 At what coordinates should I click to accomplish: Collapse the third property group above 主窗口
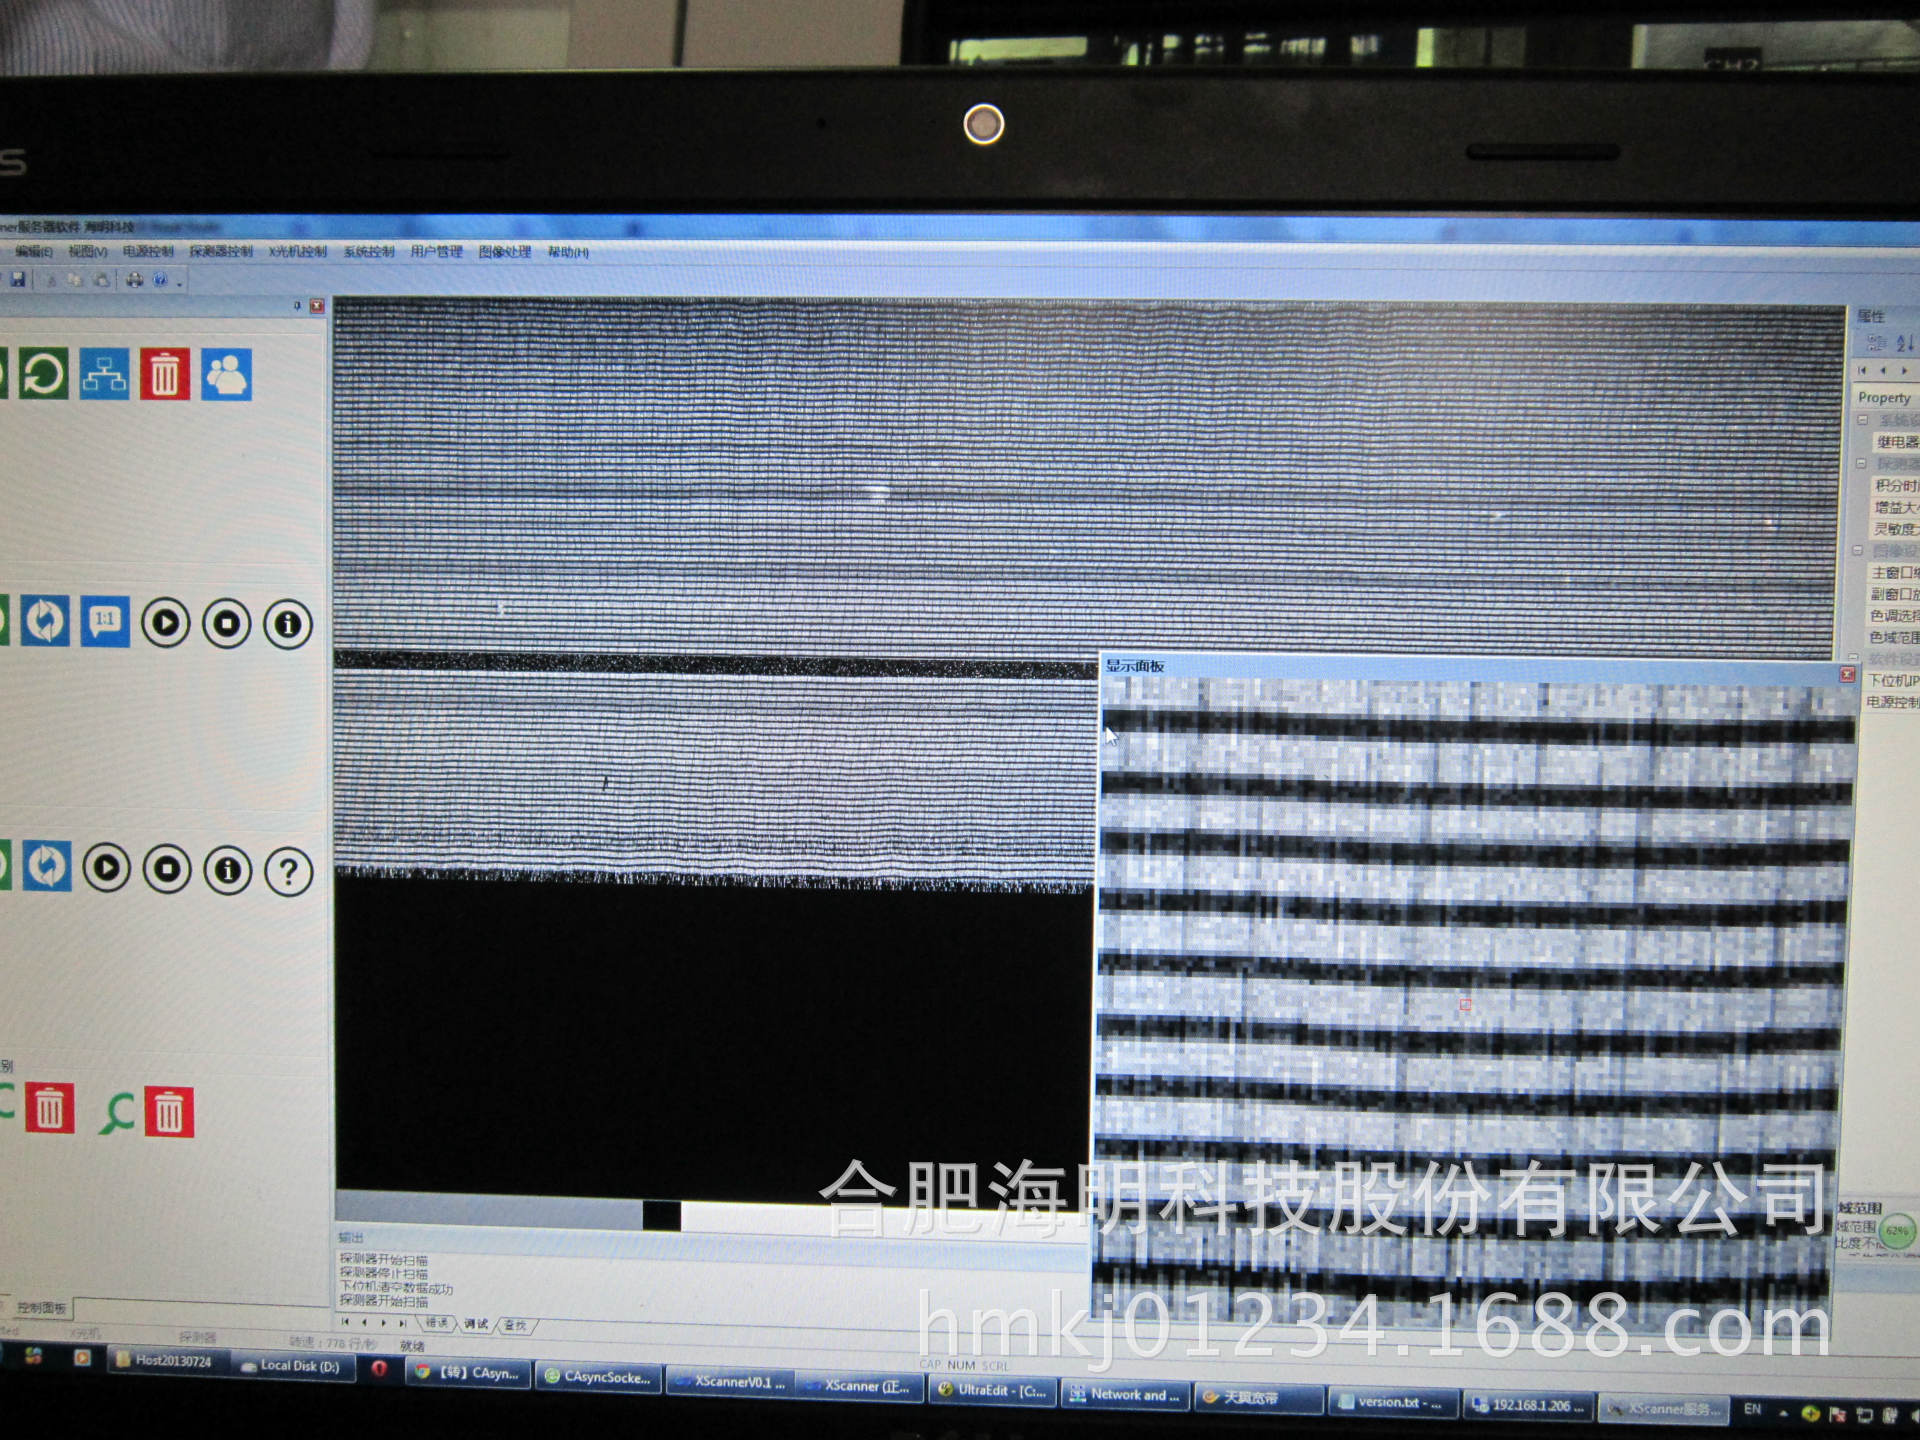pyautogui.click(x=1858, y=551)
